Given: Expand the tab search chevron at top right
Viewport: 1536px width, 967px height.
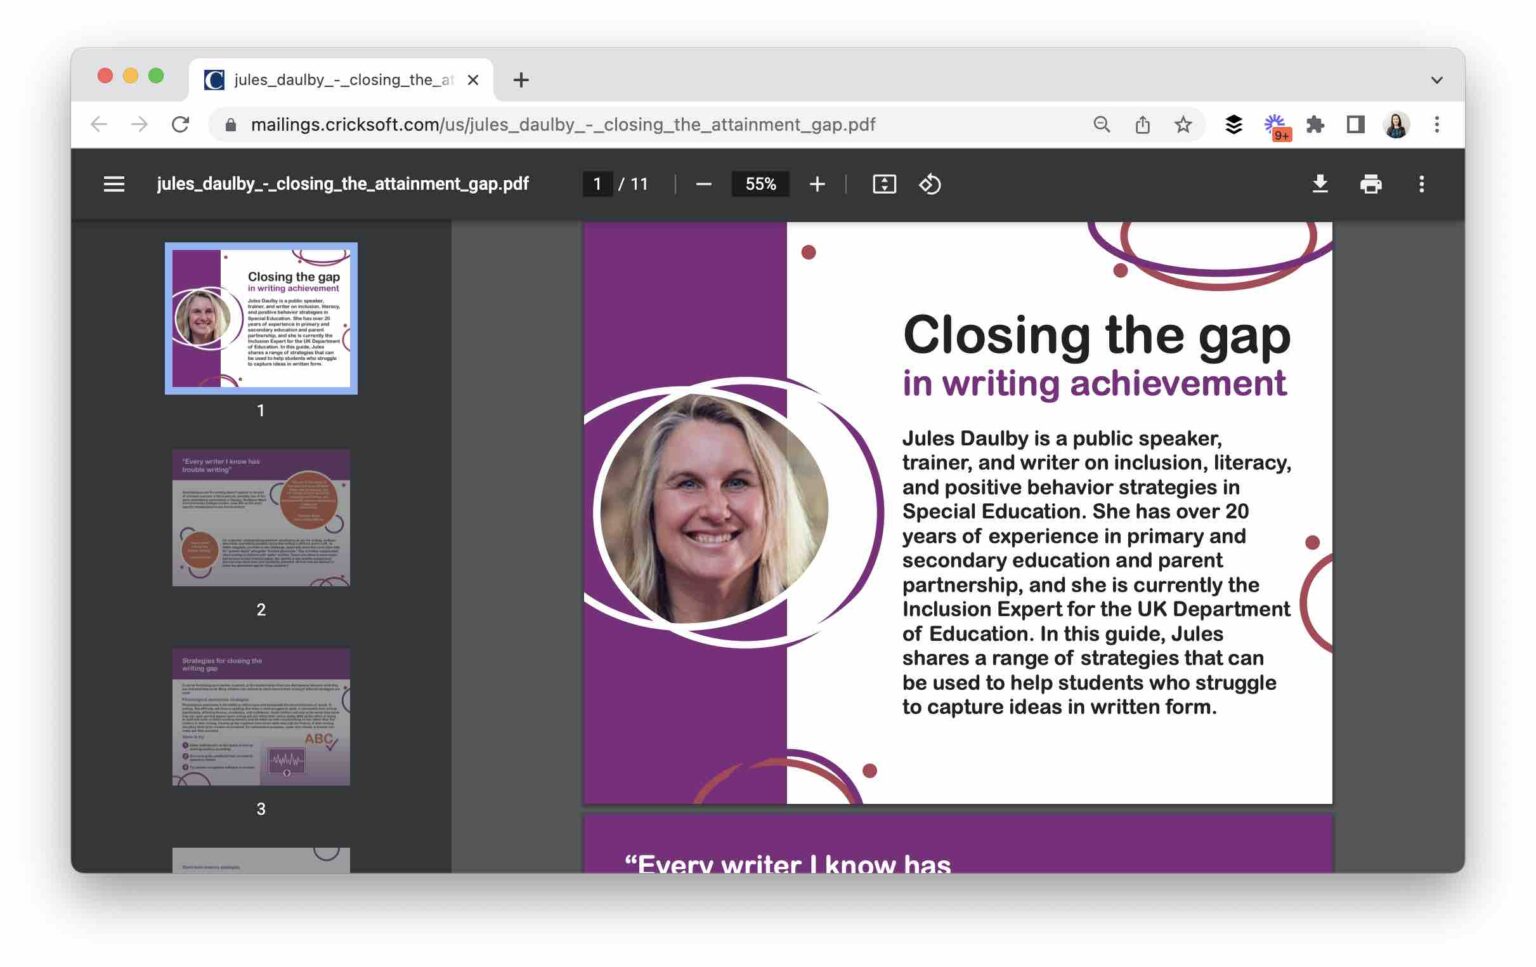Looking at the screenshot, I should 1437,79.
